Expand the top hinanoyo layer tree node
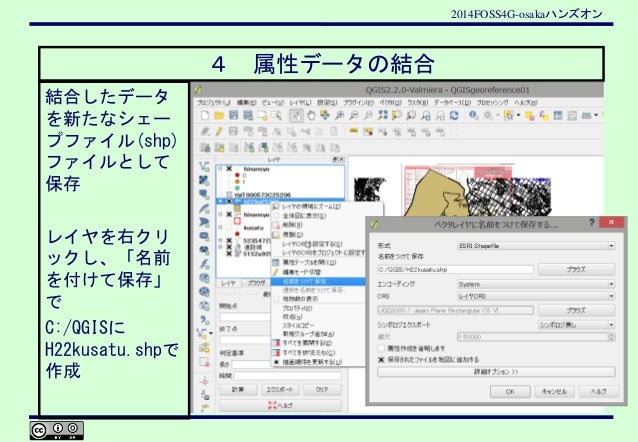 tap(221, 168)
